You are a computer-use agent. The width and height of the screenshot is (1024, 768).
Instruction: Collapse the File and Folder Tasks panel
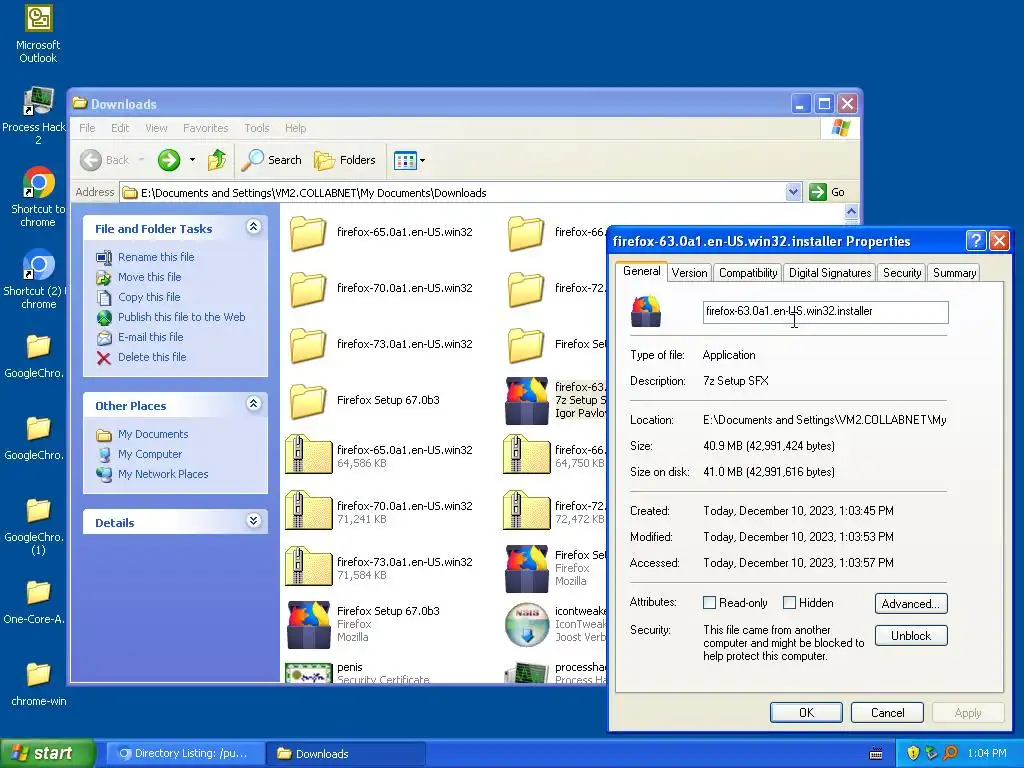253,227
